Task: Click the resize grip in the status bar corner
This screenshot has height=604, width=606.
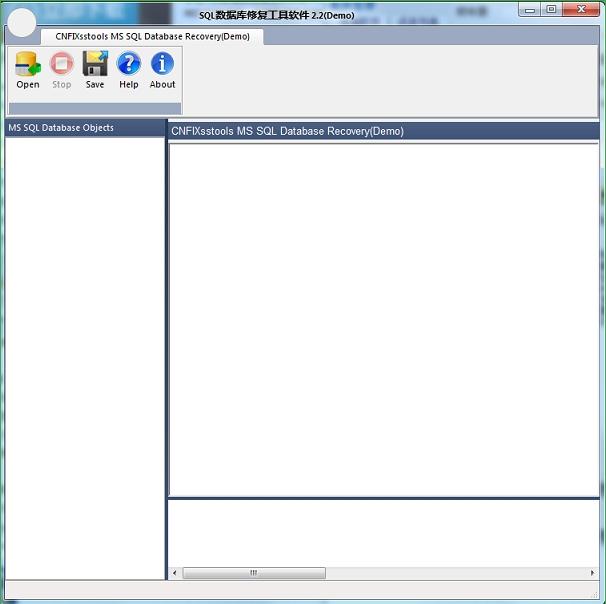Action: coord(597,595)
